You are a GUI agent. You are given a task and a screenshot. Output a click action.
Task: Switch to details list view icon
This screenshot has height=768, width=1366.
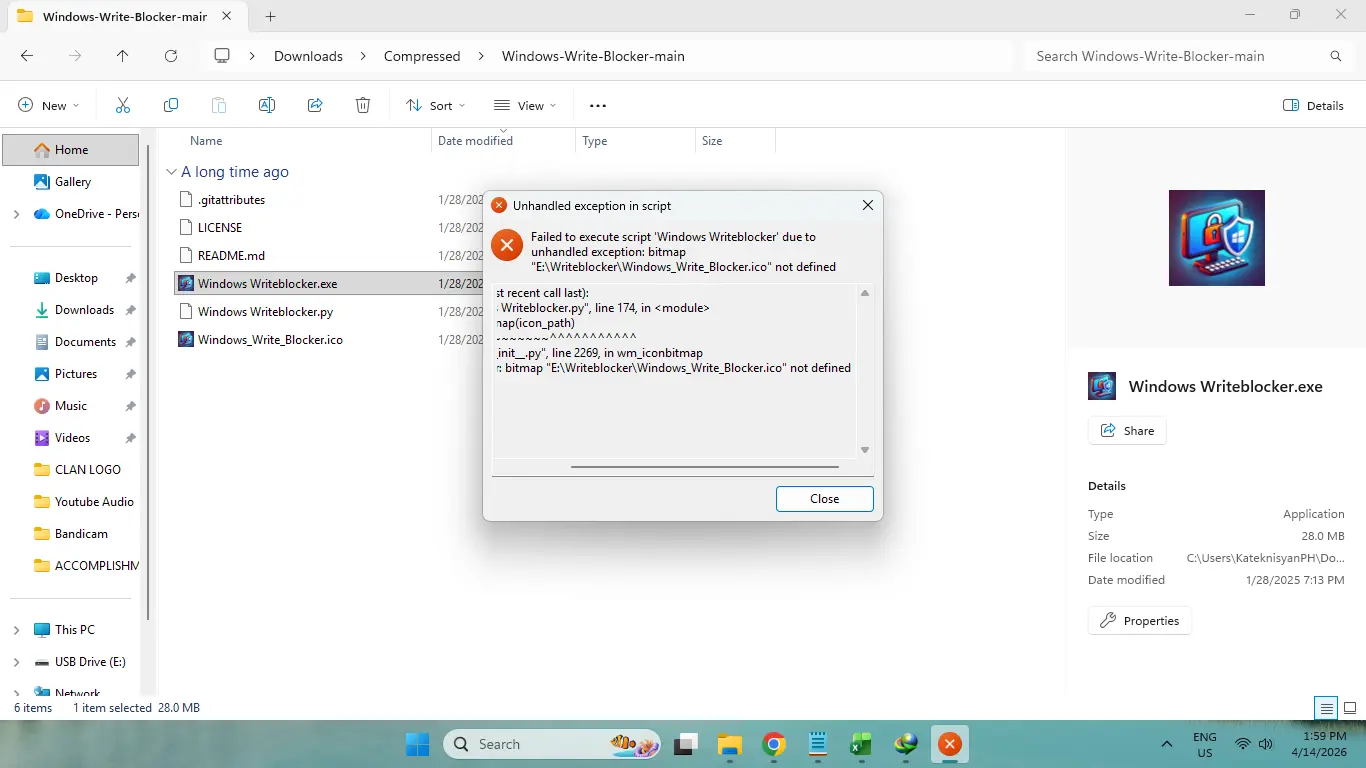point(1327,708)
